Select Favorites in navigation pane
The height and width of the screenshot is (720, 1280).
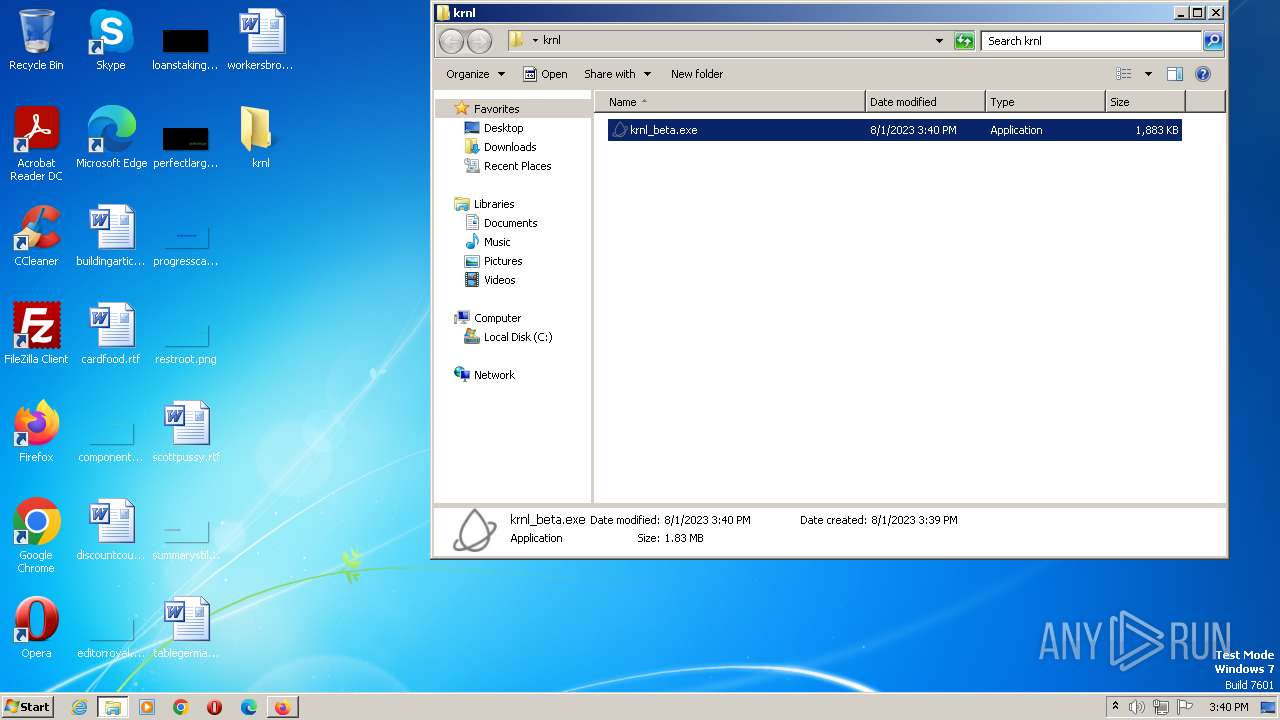tap(496, 109)
